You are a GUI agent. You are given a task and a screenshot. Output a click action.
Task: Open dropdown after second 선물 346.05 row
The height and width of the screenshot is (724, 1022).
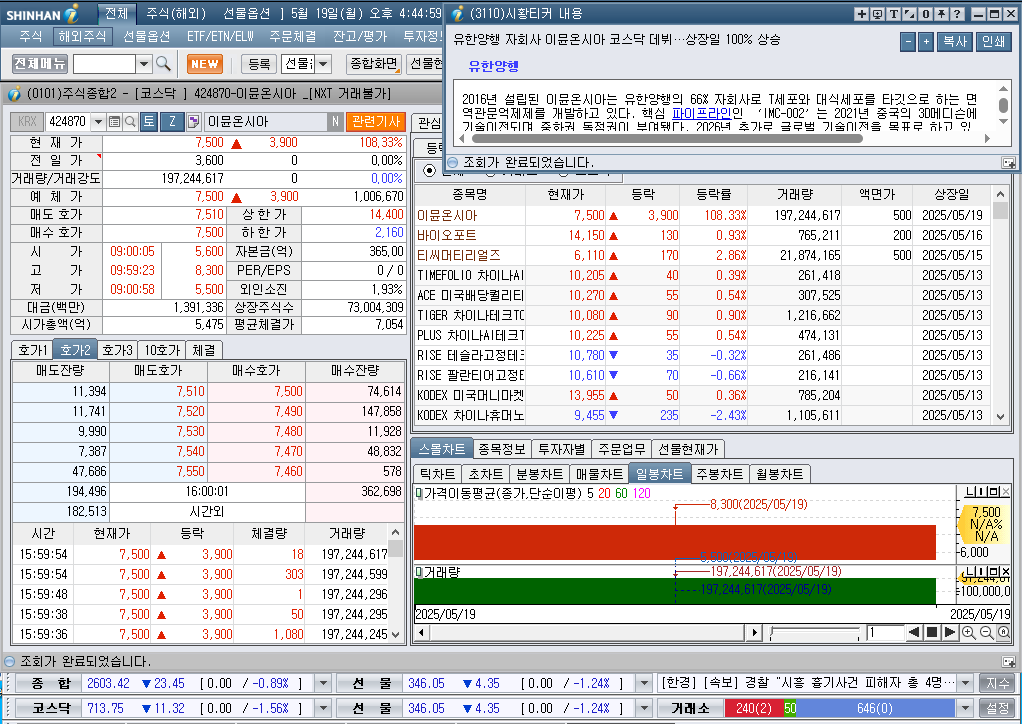[x=644, y=708]
